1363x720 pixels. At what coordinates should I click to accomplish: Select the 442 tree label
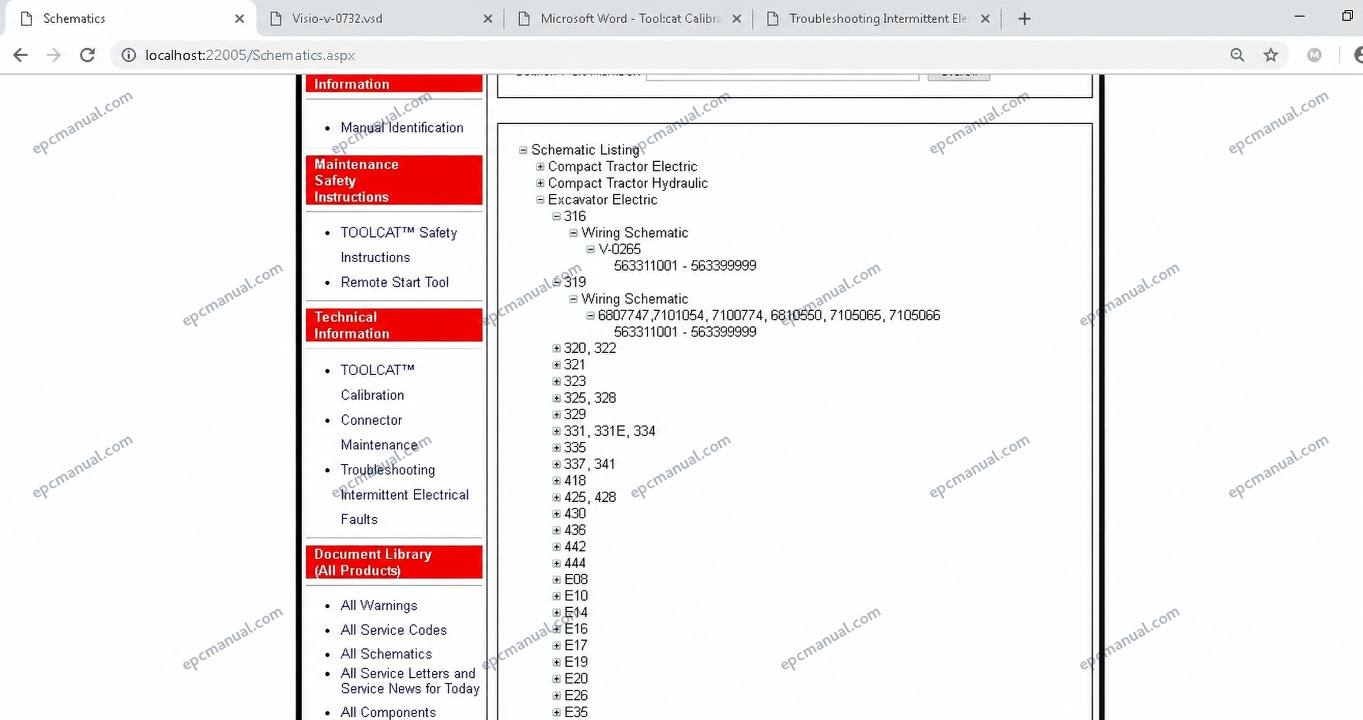[575, 547]
